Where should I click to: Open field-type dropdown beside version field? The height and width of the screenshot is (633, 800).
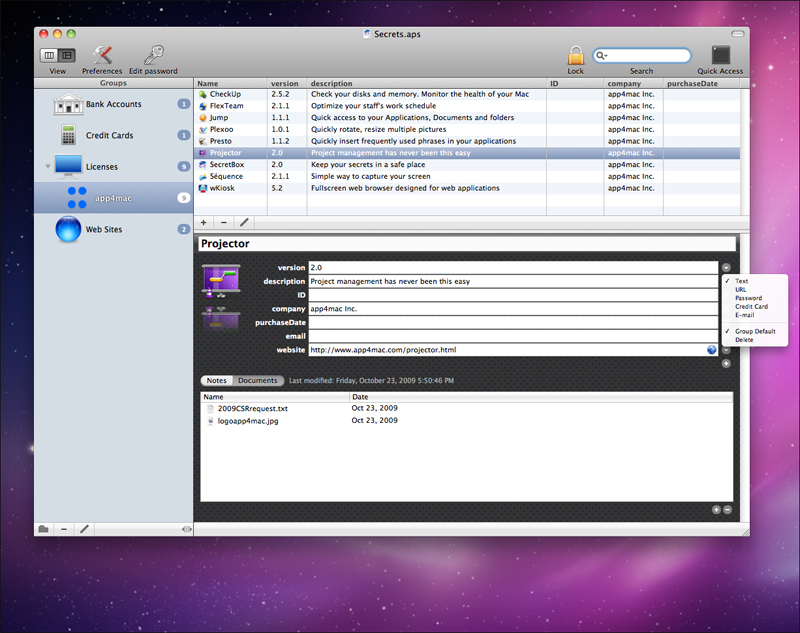tap(726, 268)
